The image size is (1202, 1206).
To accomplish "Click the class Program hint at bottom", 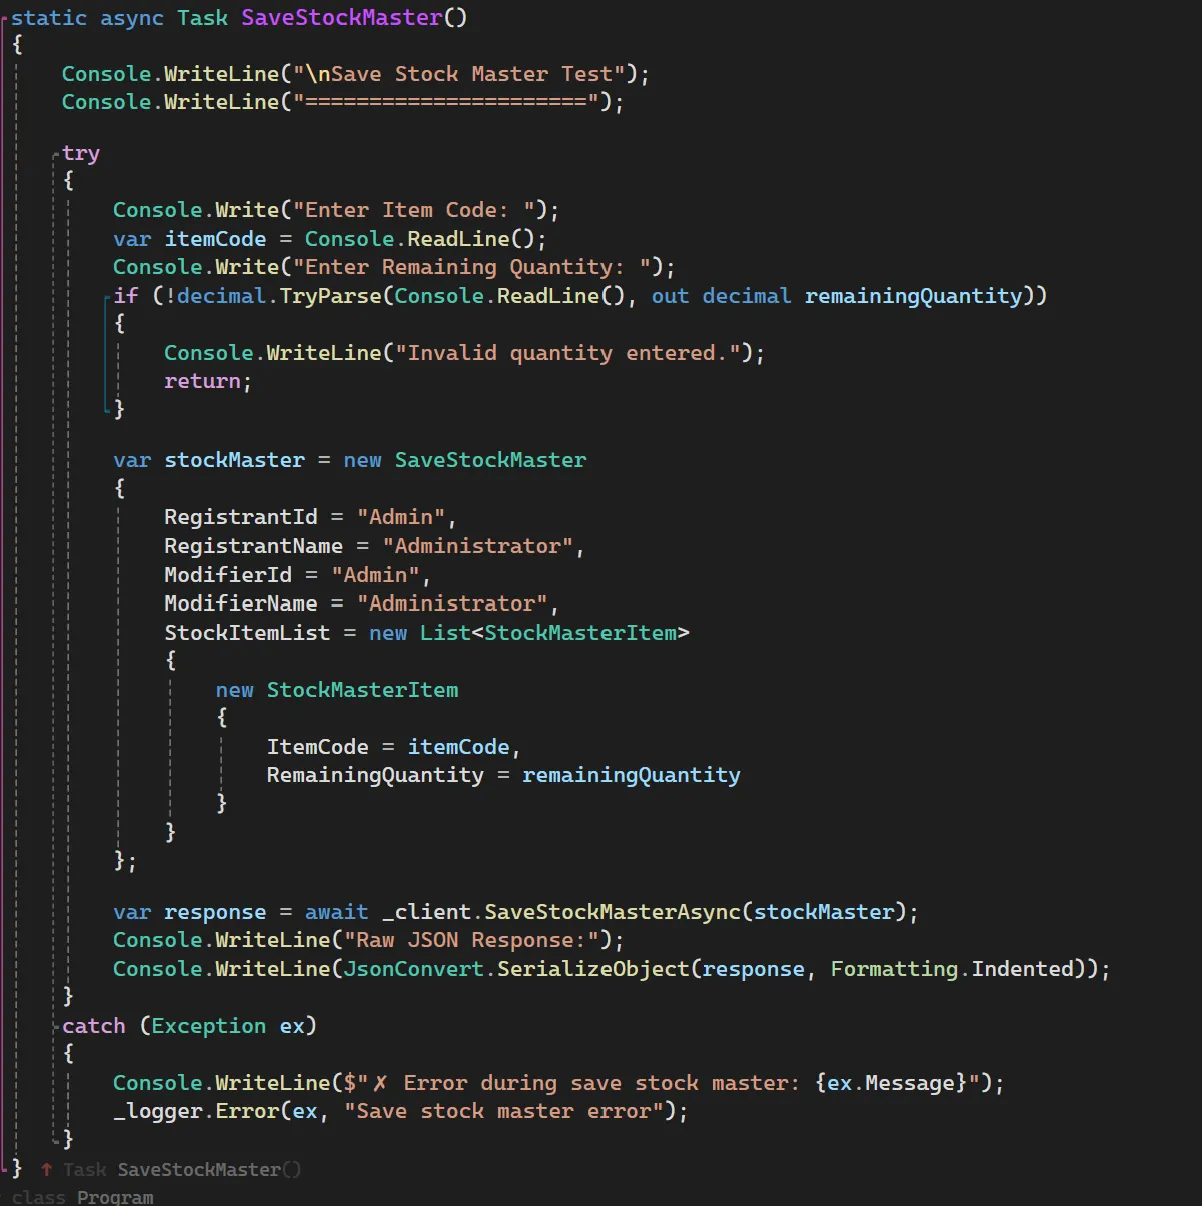I will (x=83, y=1197).
